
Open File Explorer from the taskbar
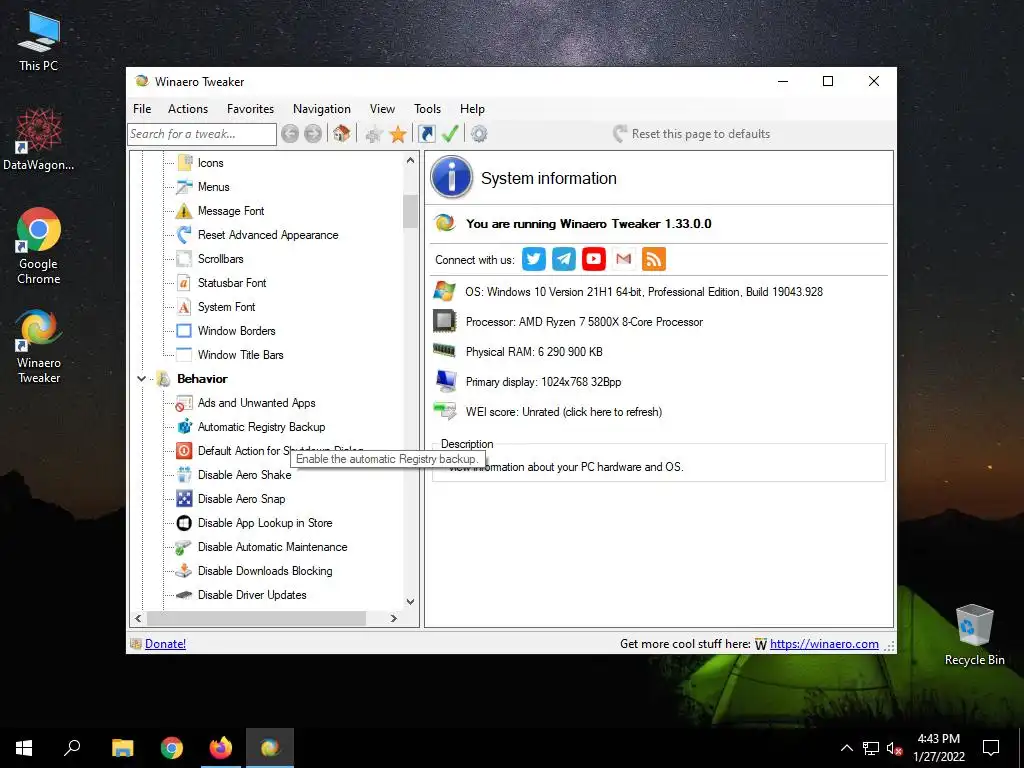pyautogui.click(x=122, y=748)
